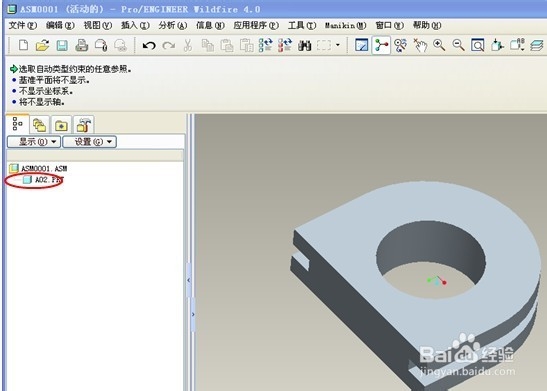Image resolution: width=547 pixels, height=391 pixels.
Task: Click the Regenerate model icon
Action: (x=265, y=45)
